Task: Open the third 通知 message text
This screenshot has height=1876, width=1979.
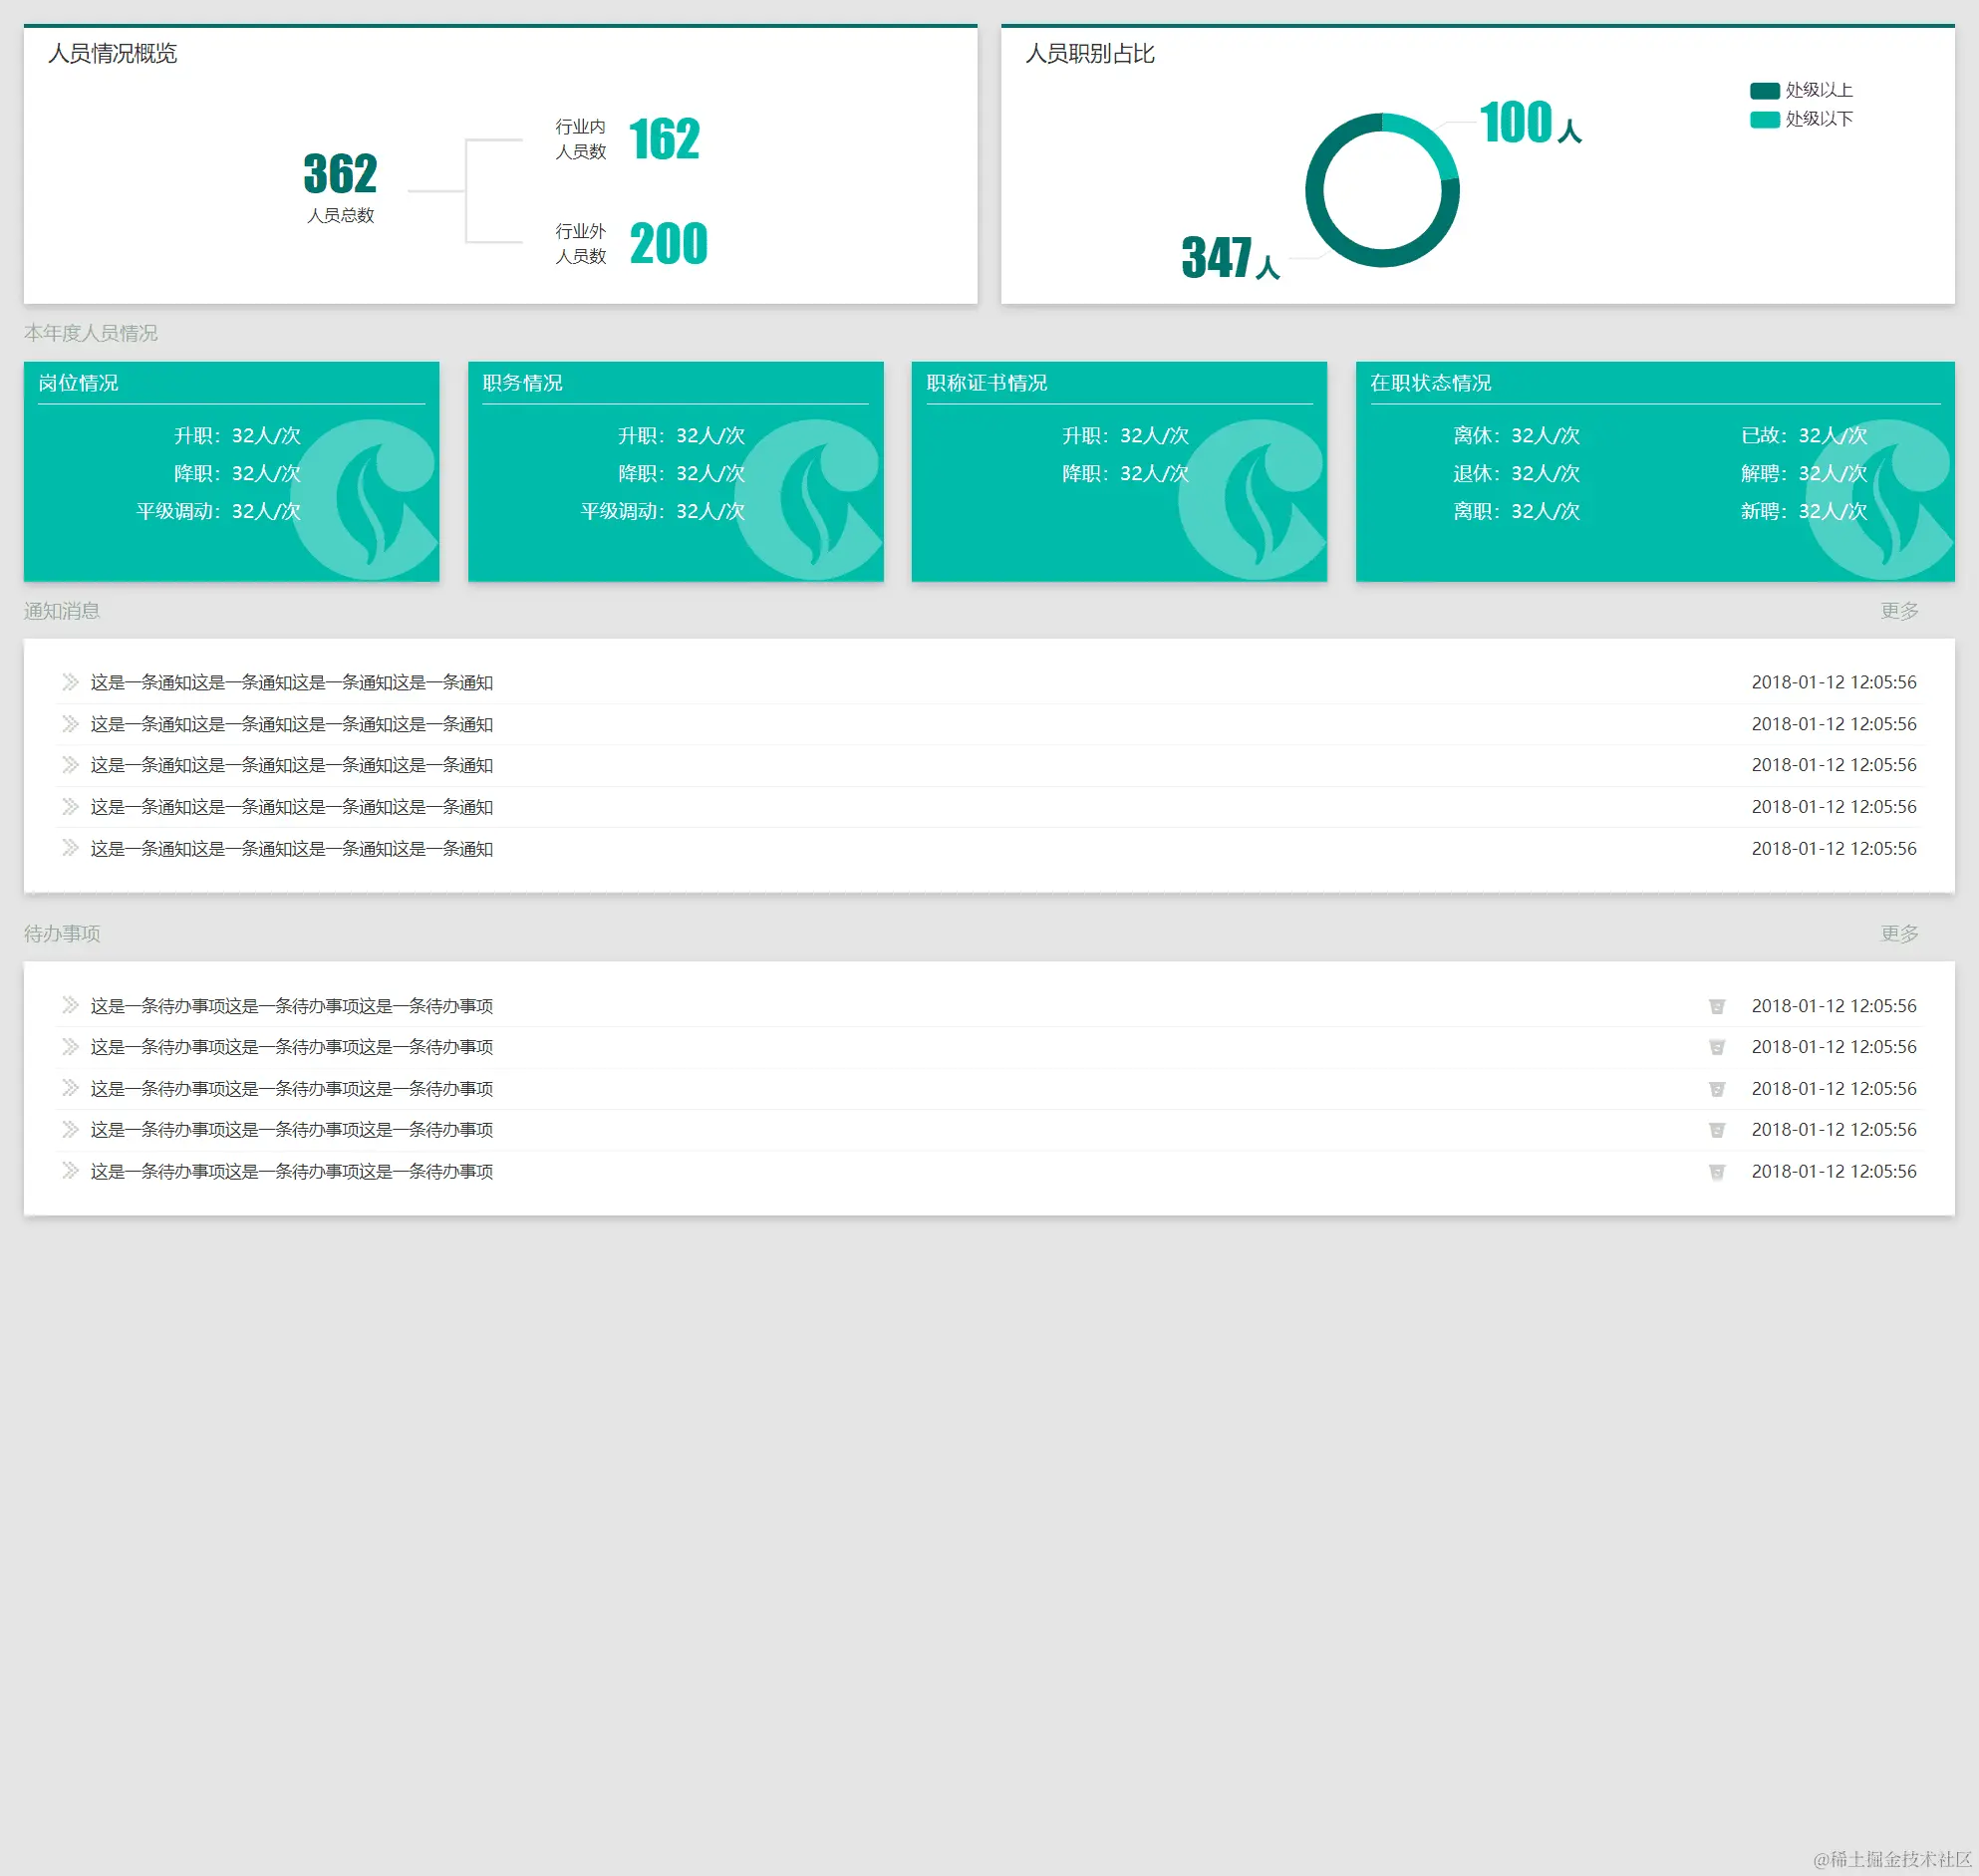Action: (x=291, y=765)
